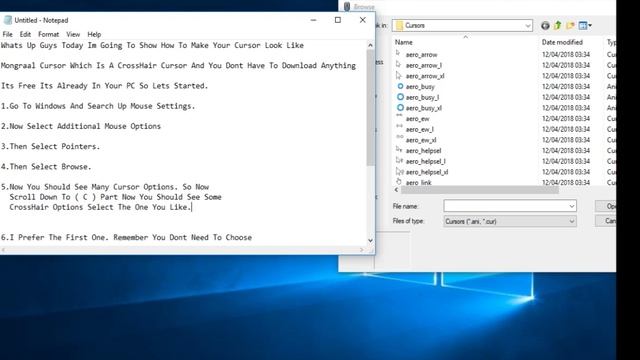Viewport: 640px width, 360px height.
Task: Click Notepad vertical scrollbar down arrow
Action: coord(370,240)
